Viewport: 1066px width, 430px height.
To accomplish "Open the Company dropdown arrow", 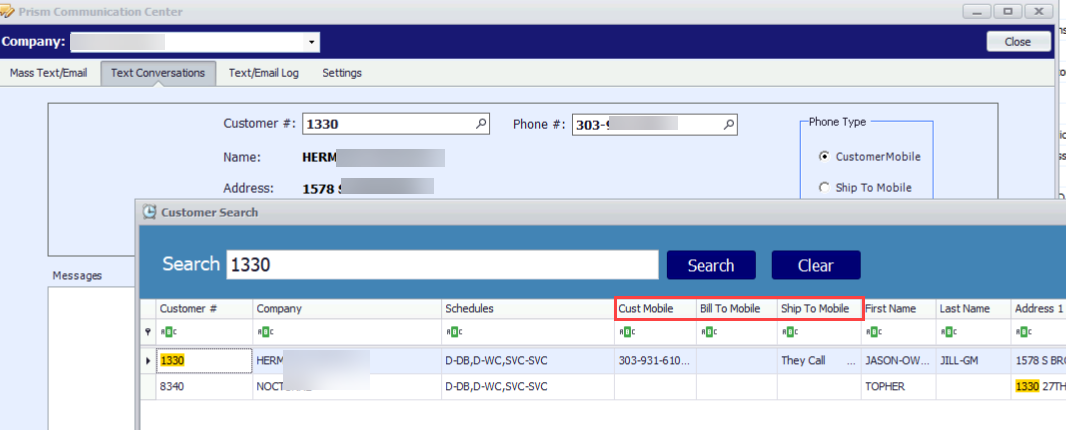I will [x=311, y=42].
